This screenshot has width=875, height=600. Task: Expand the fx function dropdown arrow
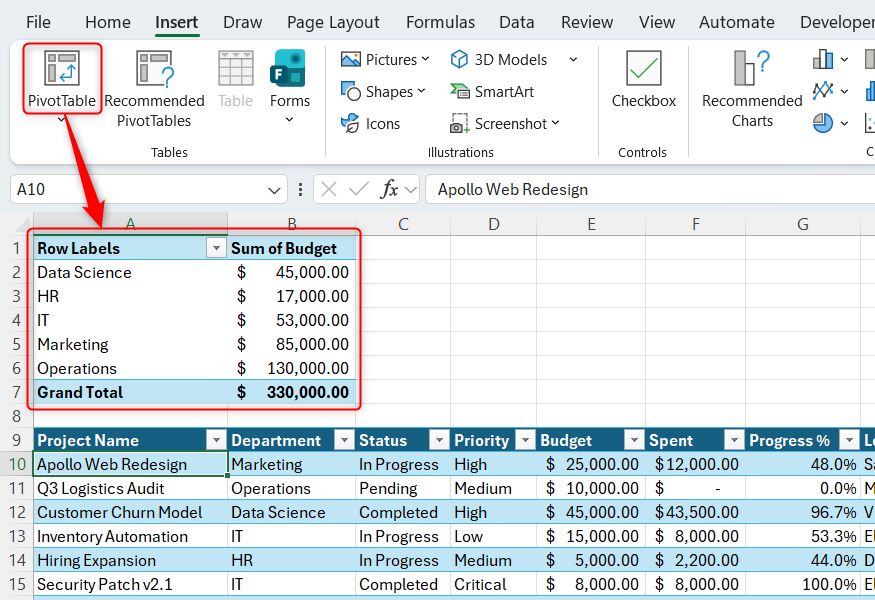pyautogui.click(x=411, y=190)
